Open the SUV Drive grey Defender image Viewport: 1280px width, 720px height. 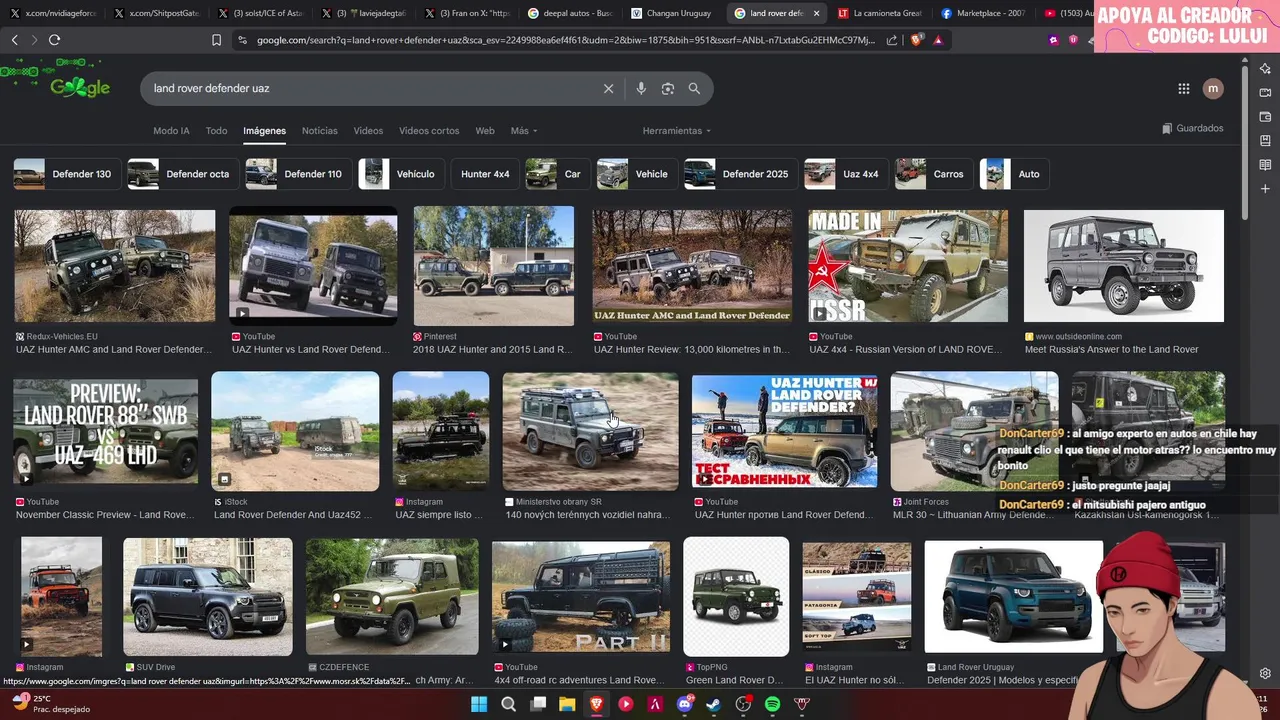click(x=208, y=597)
